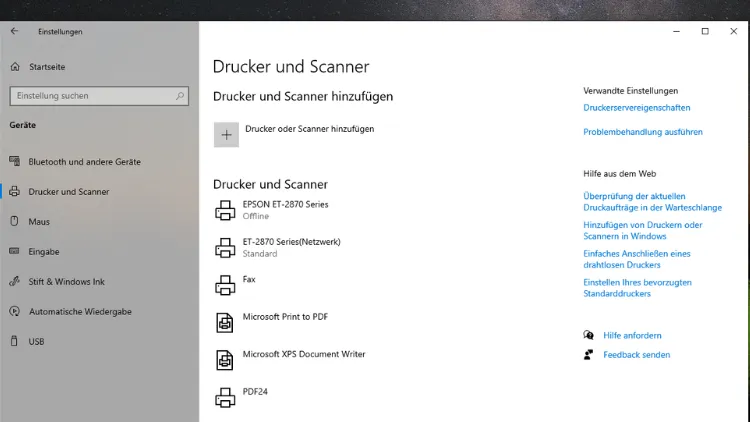The width and height of the screenshot is (750, 422).
Task: Click the search magnifier icon
Action: click(180, 96)
